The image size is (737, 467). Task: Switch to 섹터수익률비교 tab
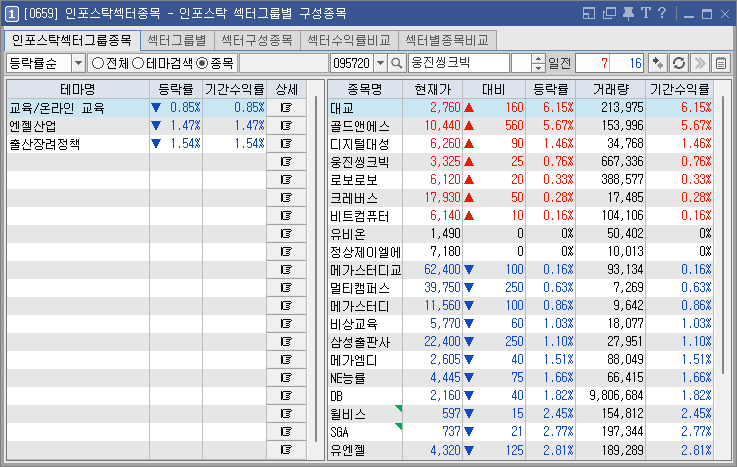[349, 40]
